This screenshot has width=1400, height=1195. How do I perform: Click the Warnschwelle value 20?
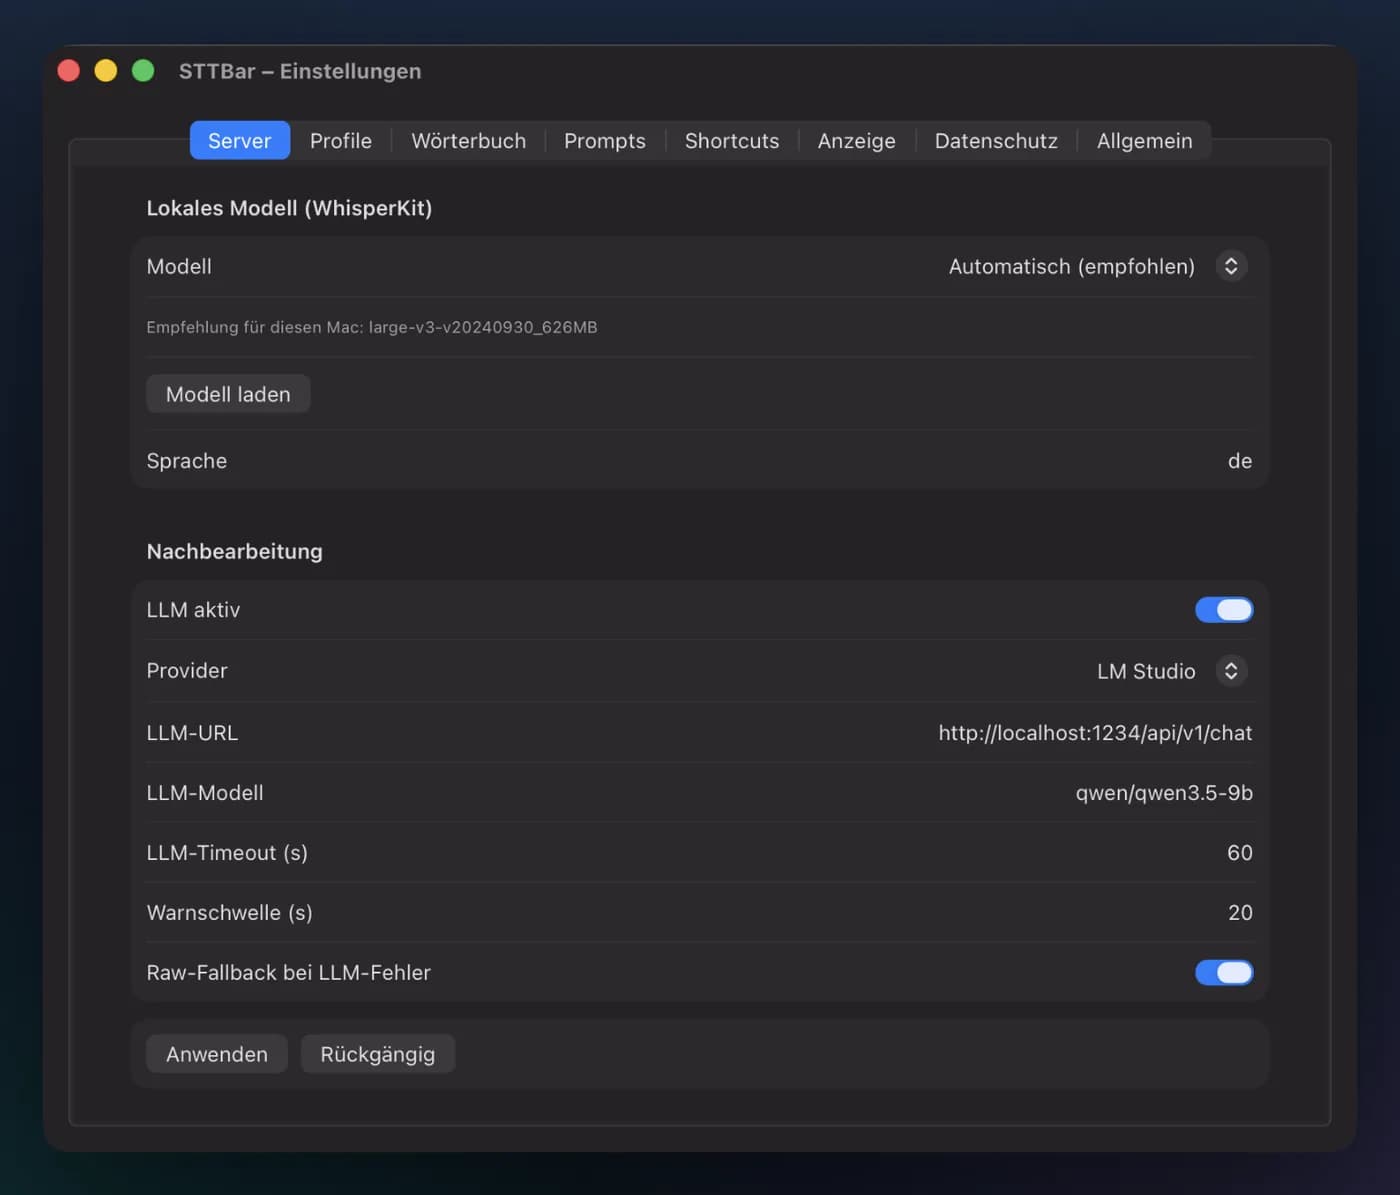pos(1240,912)
